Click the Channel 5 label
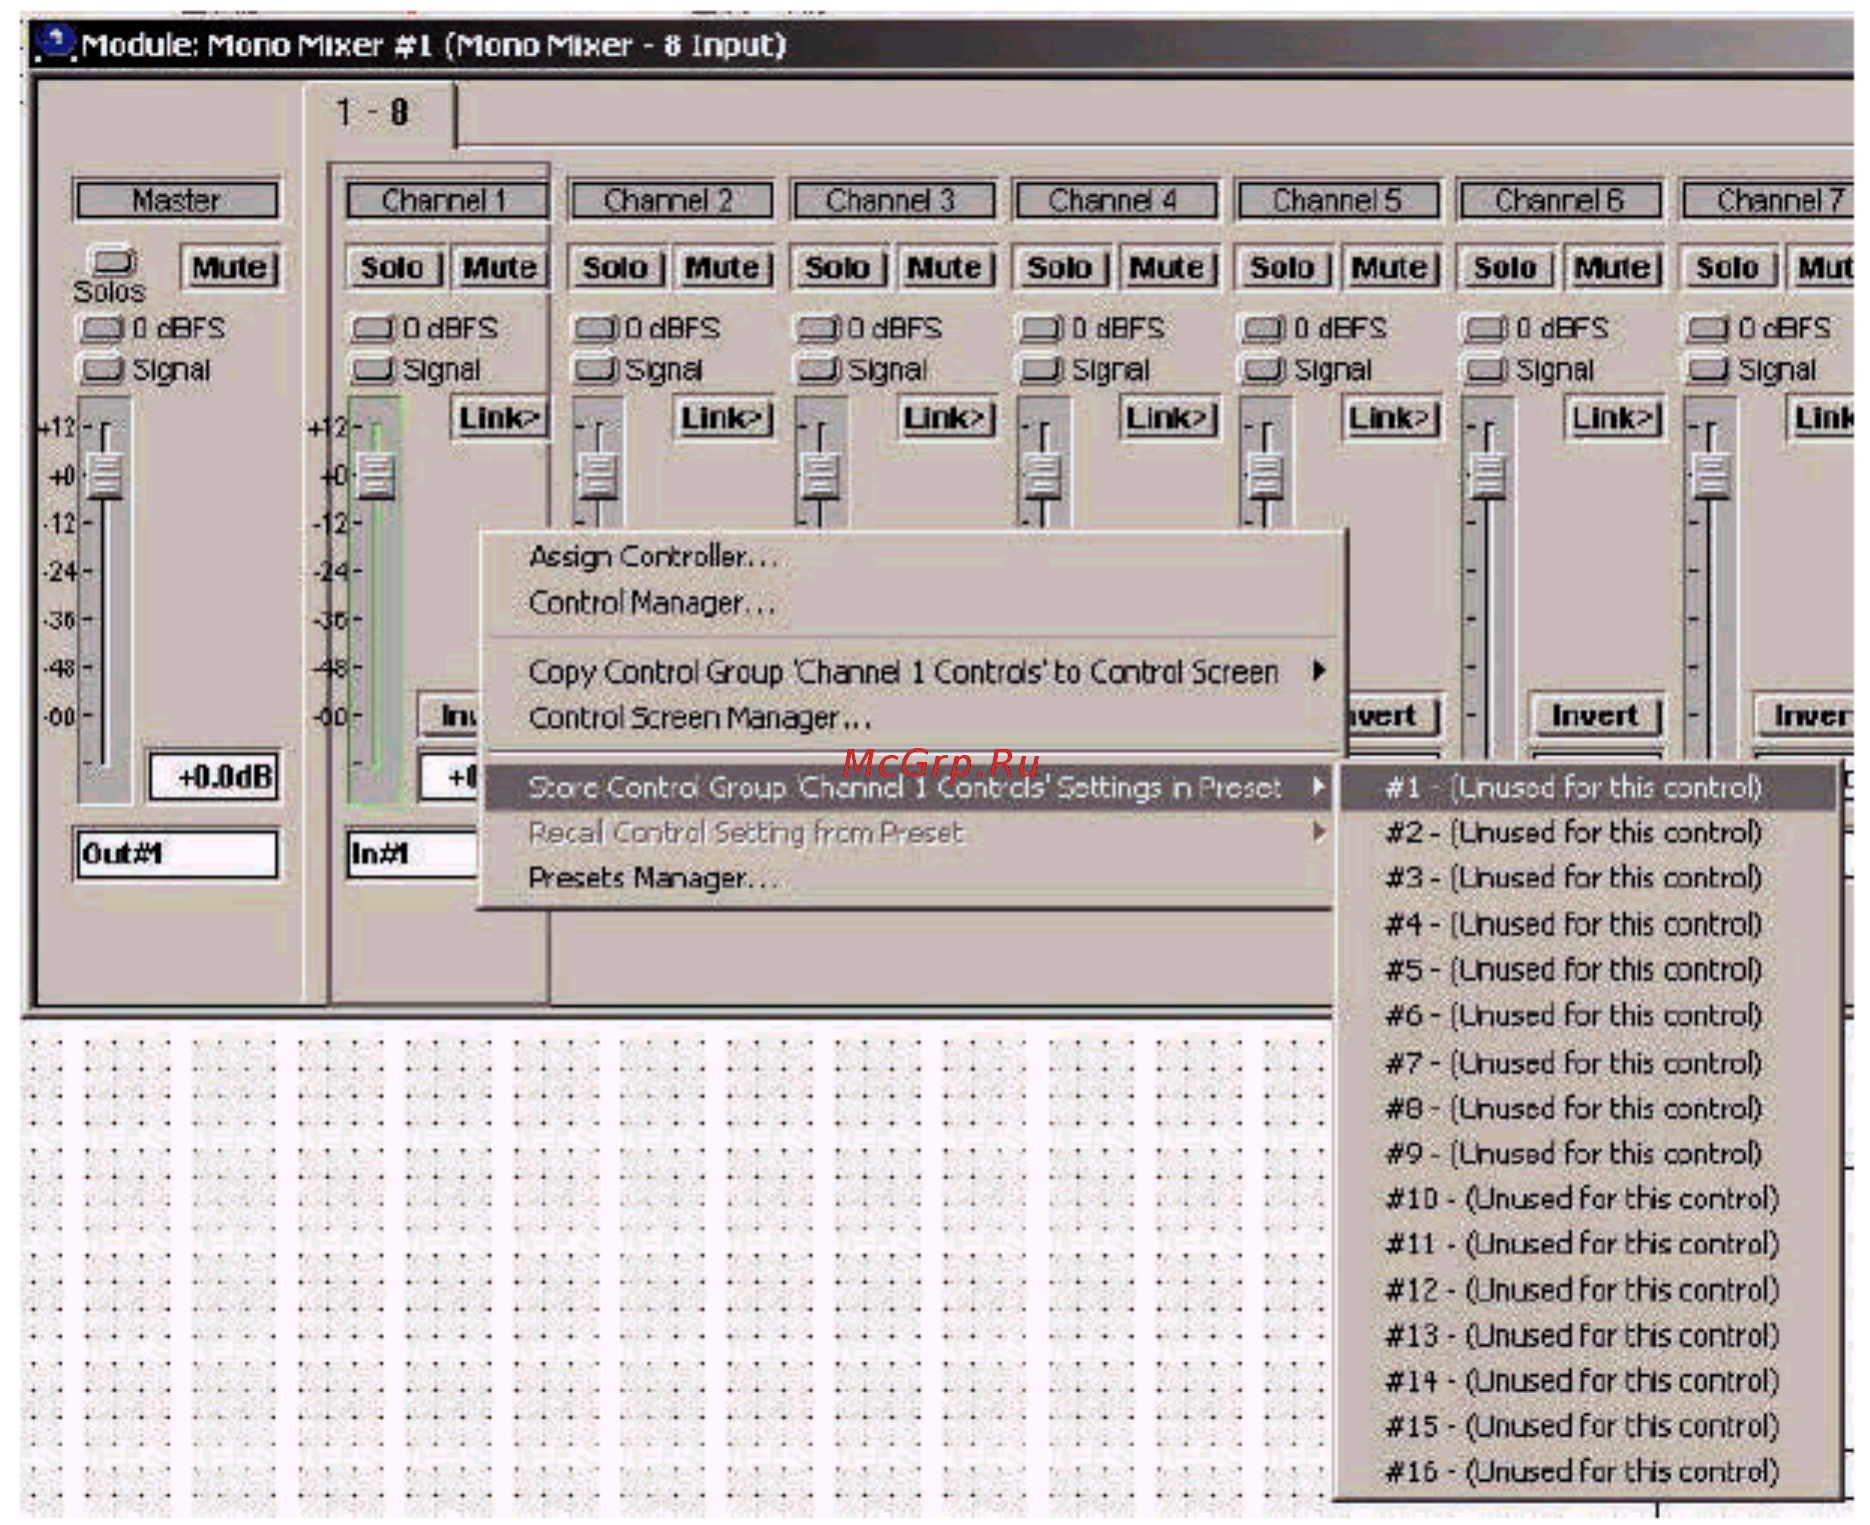Screen dimensions: 1870x1525 pyautogui.click(x=1337, y=200)
